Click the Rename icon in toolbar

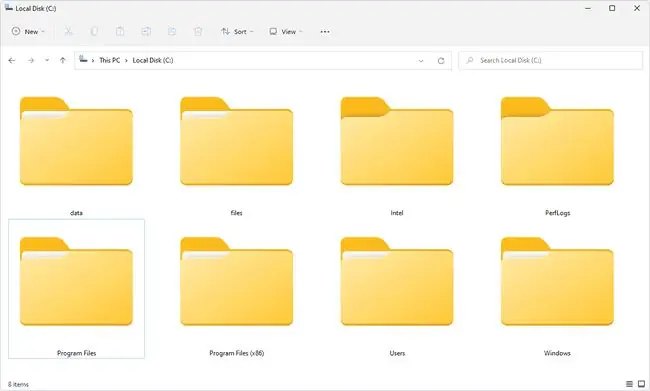point(146,32)
